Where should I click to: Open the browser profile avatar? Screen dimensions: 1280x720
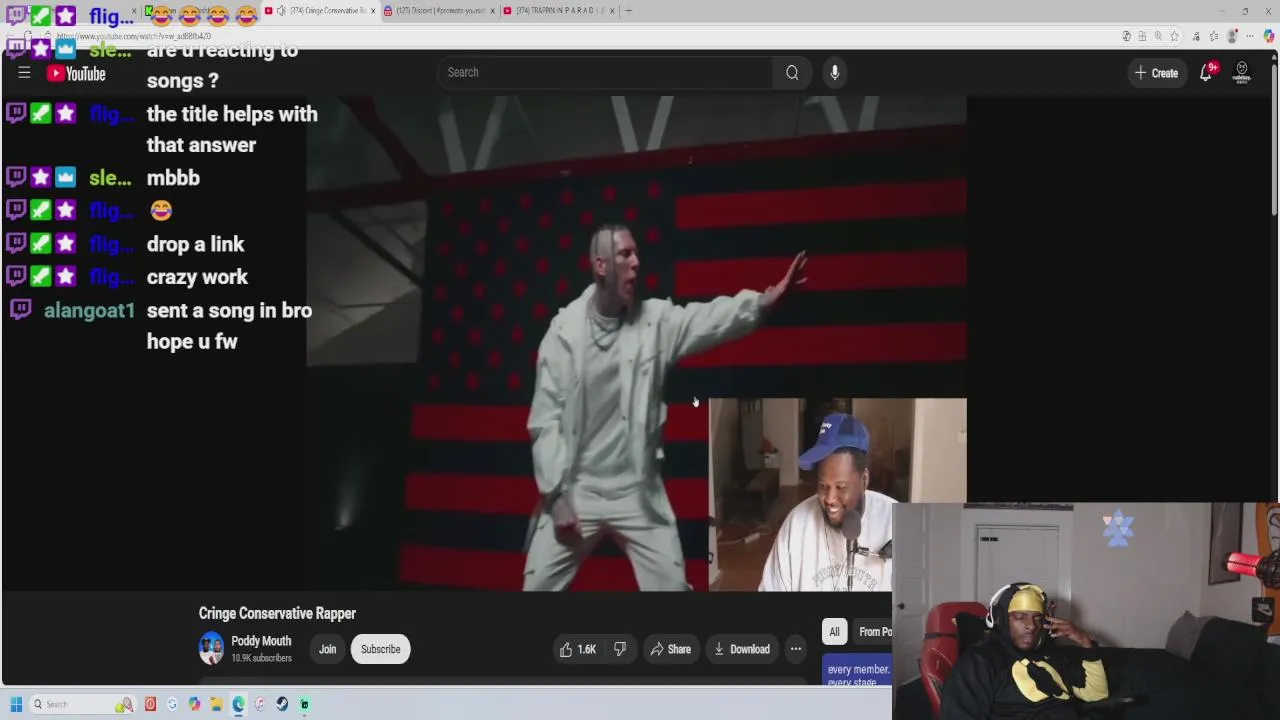click(x=1232, y=36)
